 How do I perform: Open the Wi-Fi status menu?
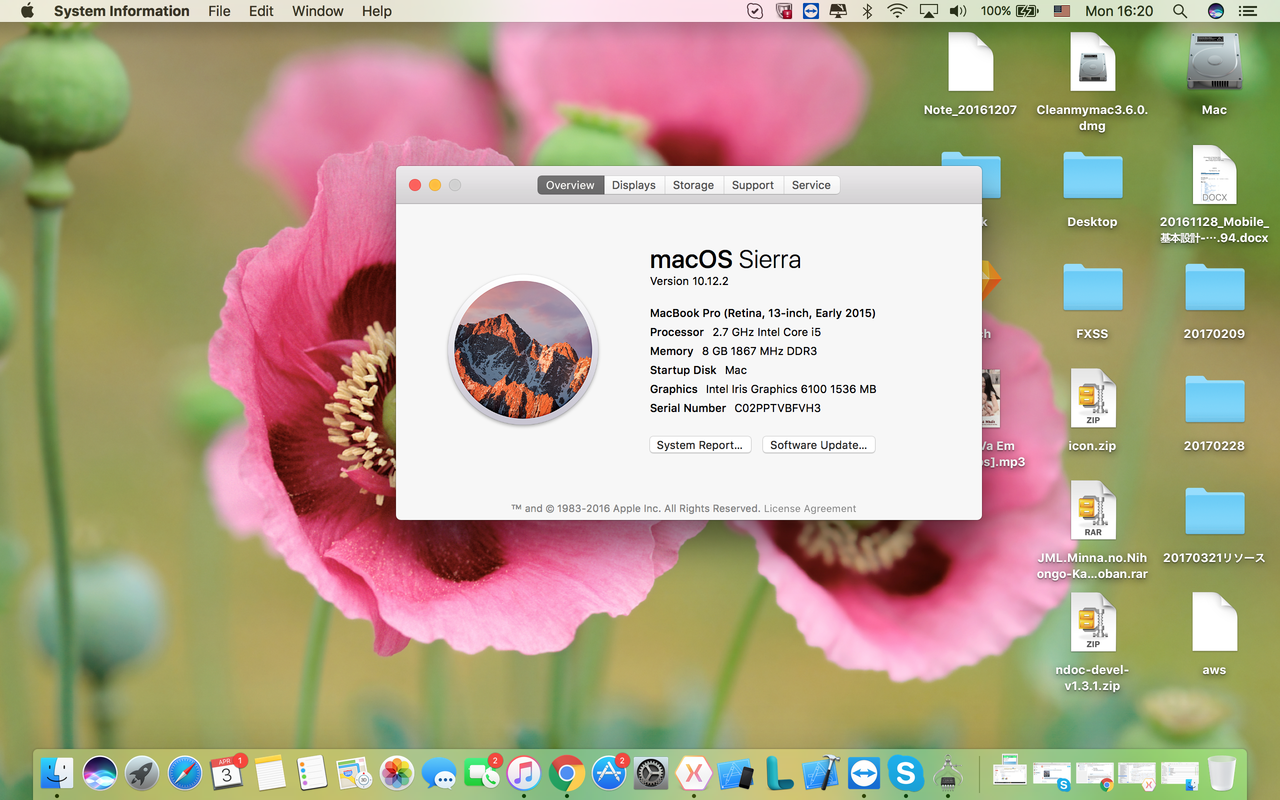(x=897, y=11)
